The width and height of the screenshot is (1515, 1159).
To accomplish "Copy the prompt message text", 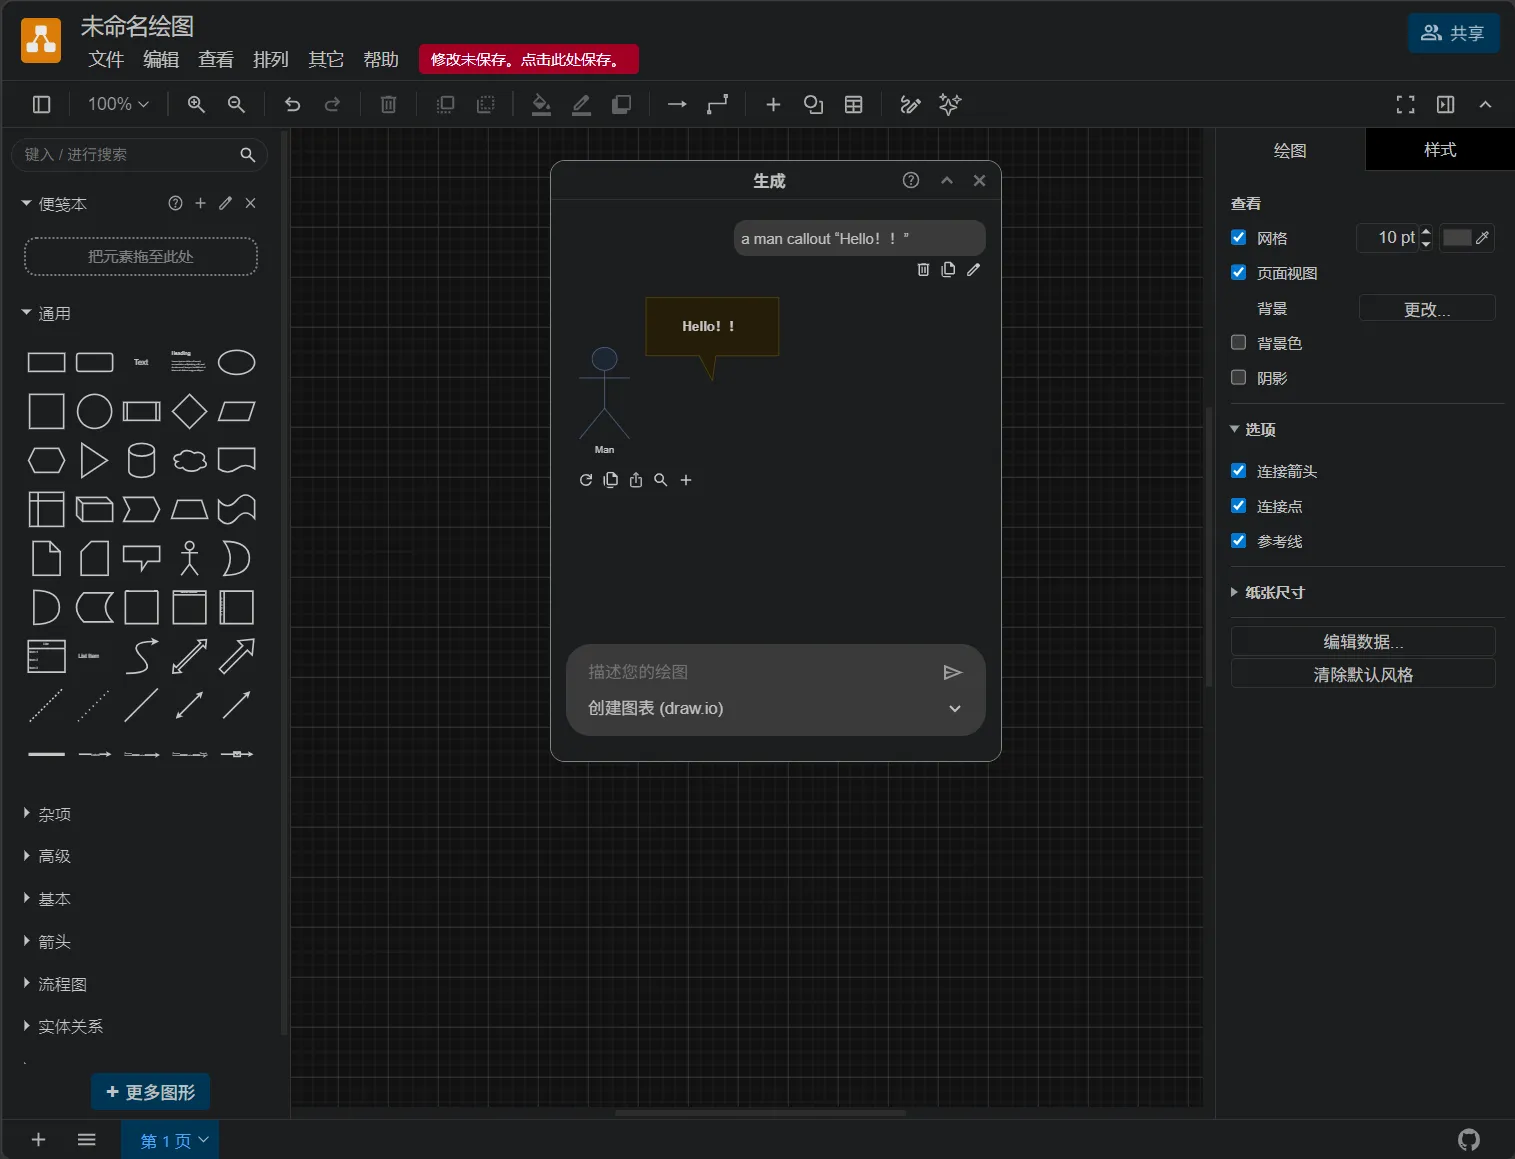I will tap(948, 269).
